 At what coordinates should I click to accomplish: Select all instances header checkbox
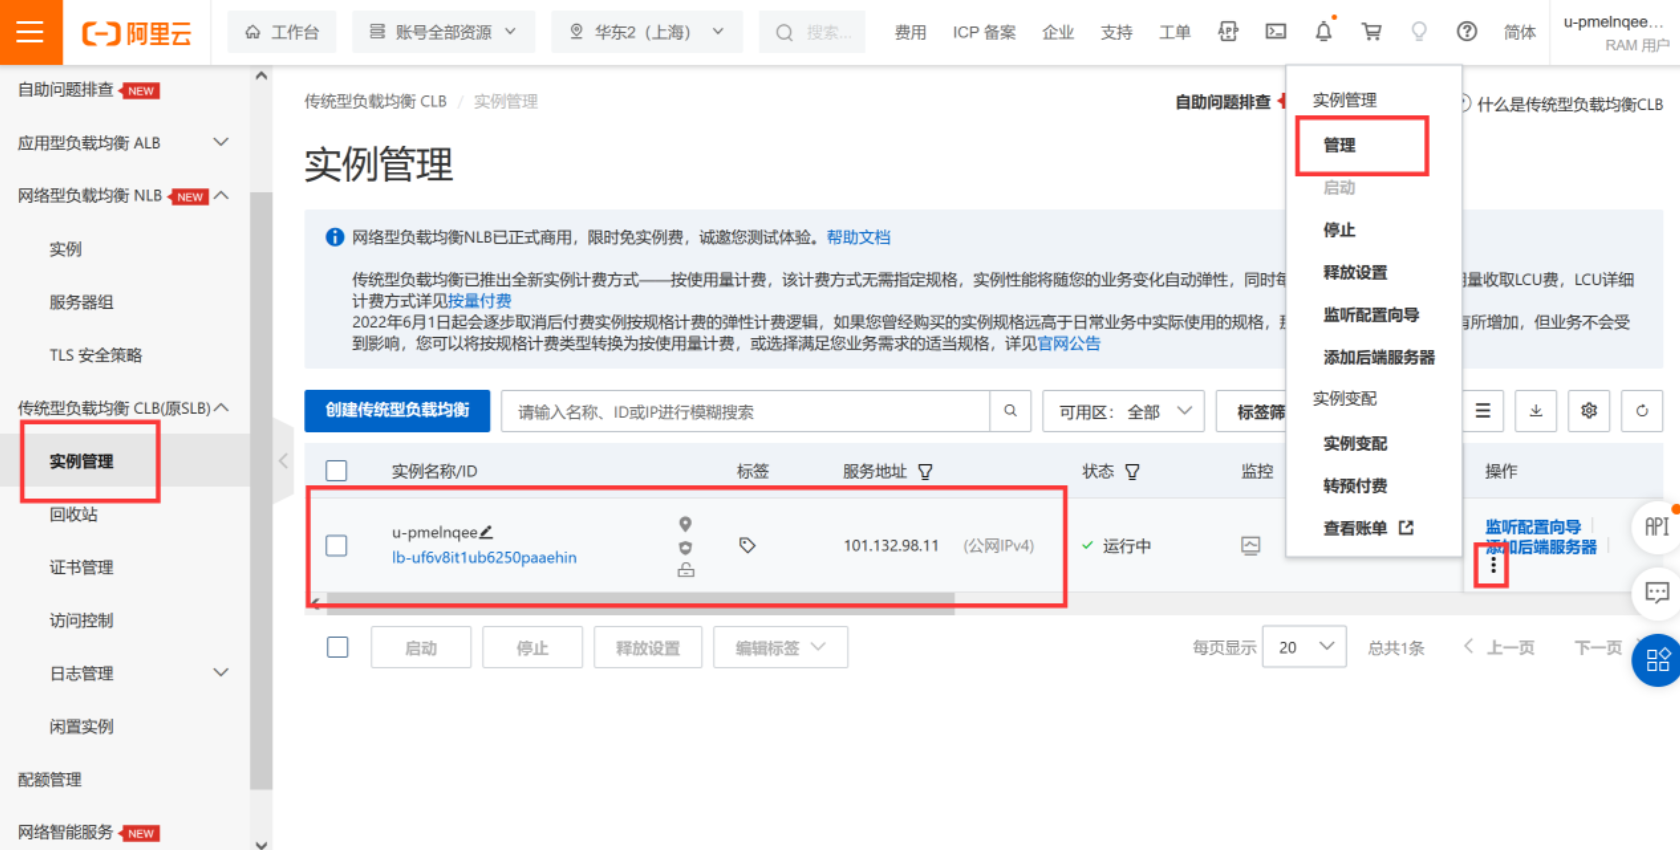click(x=337, y=471)
